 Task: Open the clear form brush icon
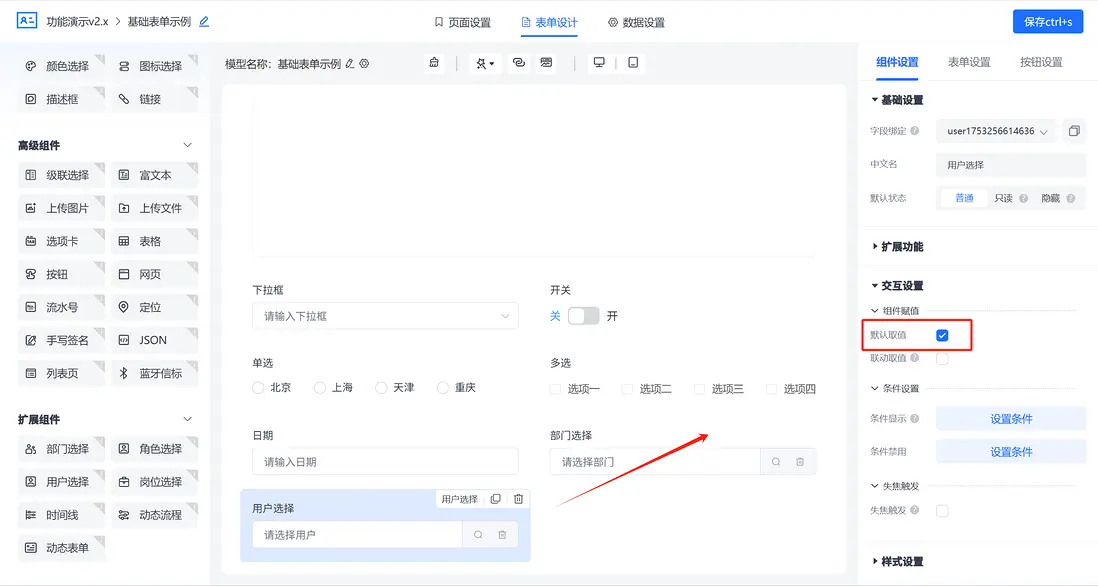pyautogui.click(x=433, y=62)
